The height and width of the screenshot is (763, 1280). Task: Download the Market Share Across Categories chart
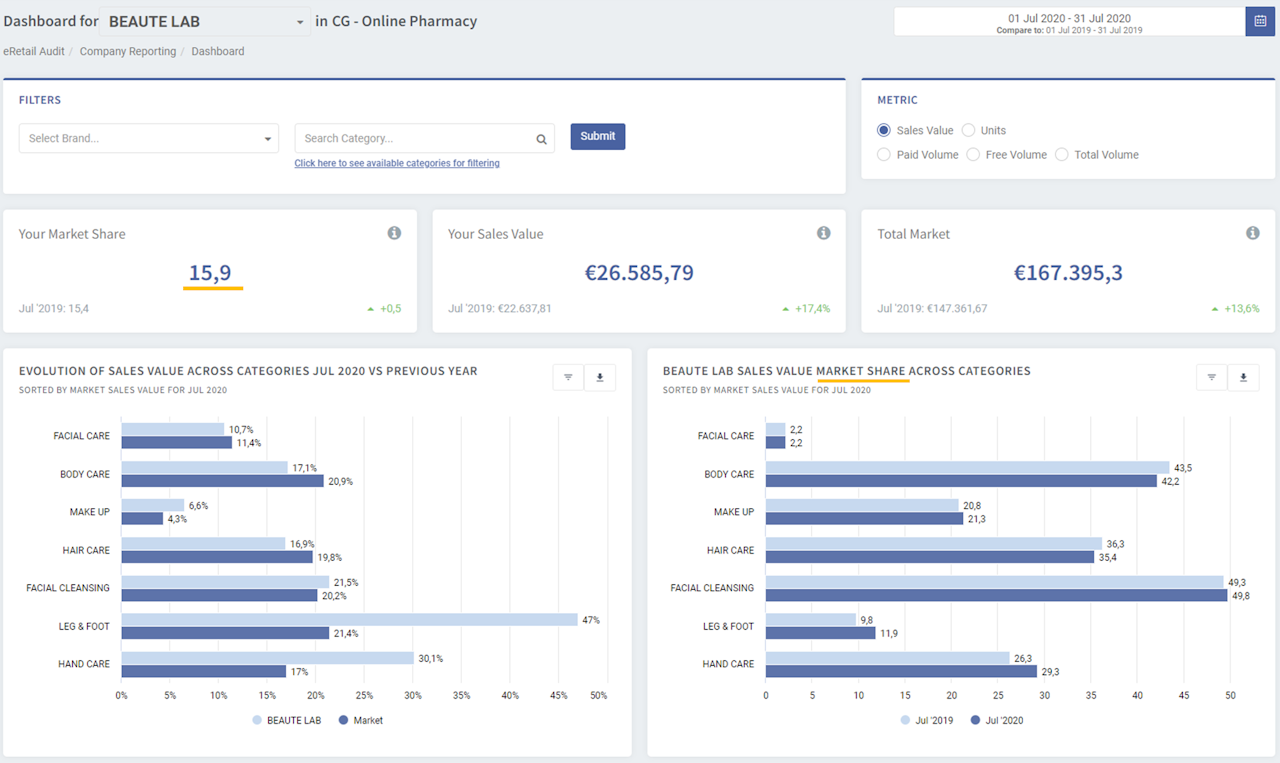[1244, 377]
